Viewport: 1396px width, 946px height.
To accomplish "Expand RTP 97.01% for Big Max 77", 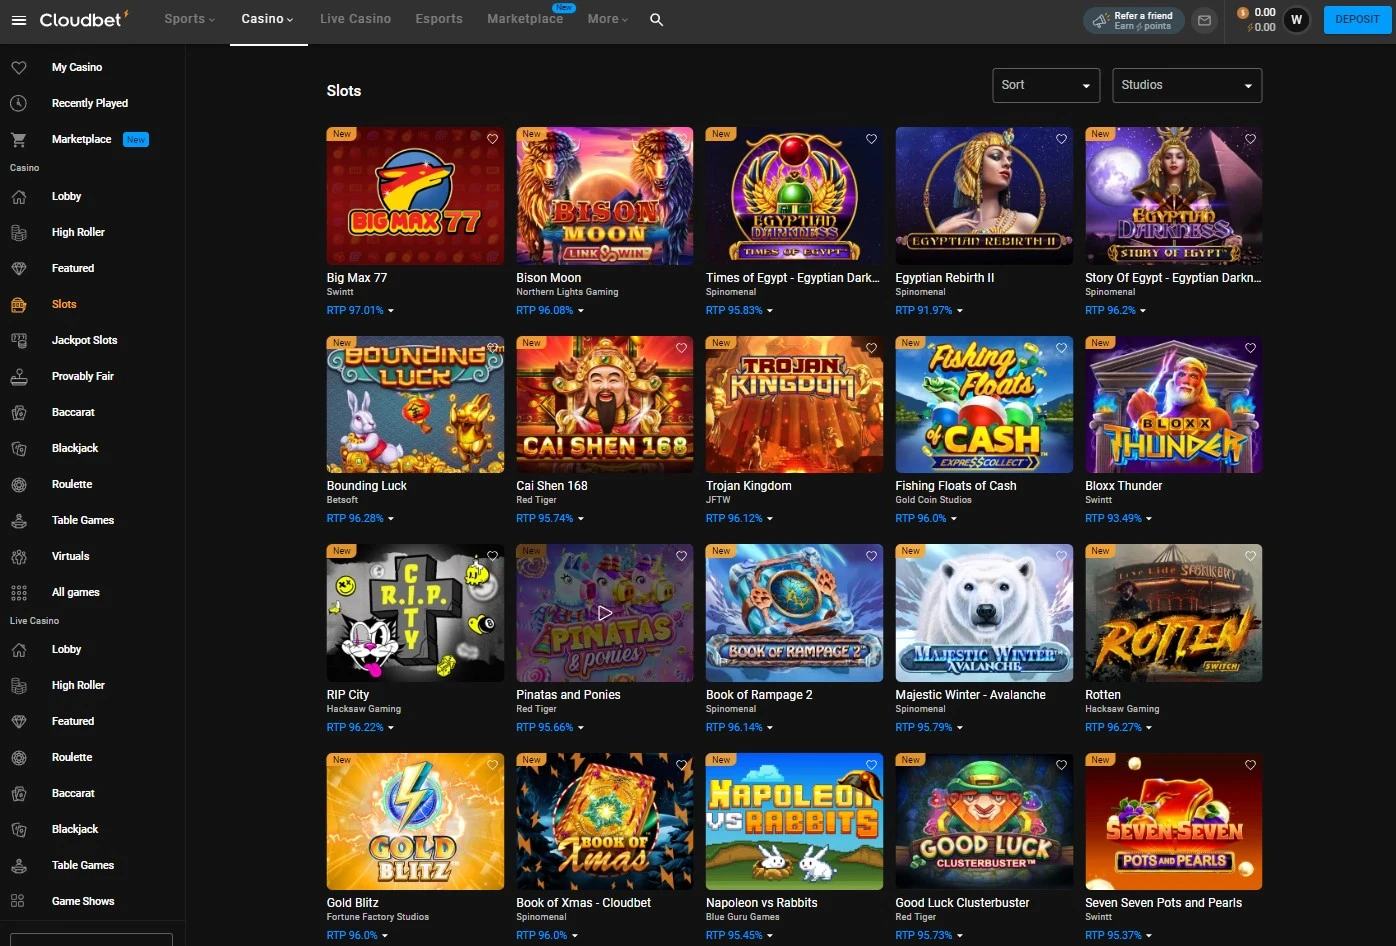I will pos(360,310).
